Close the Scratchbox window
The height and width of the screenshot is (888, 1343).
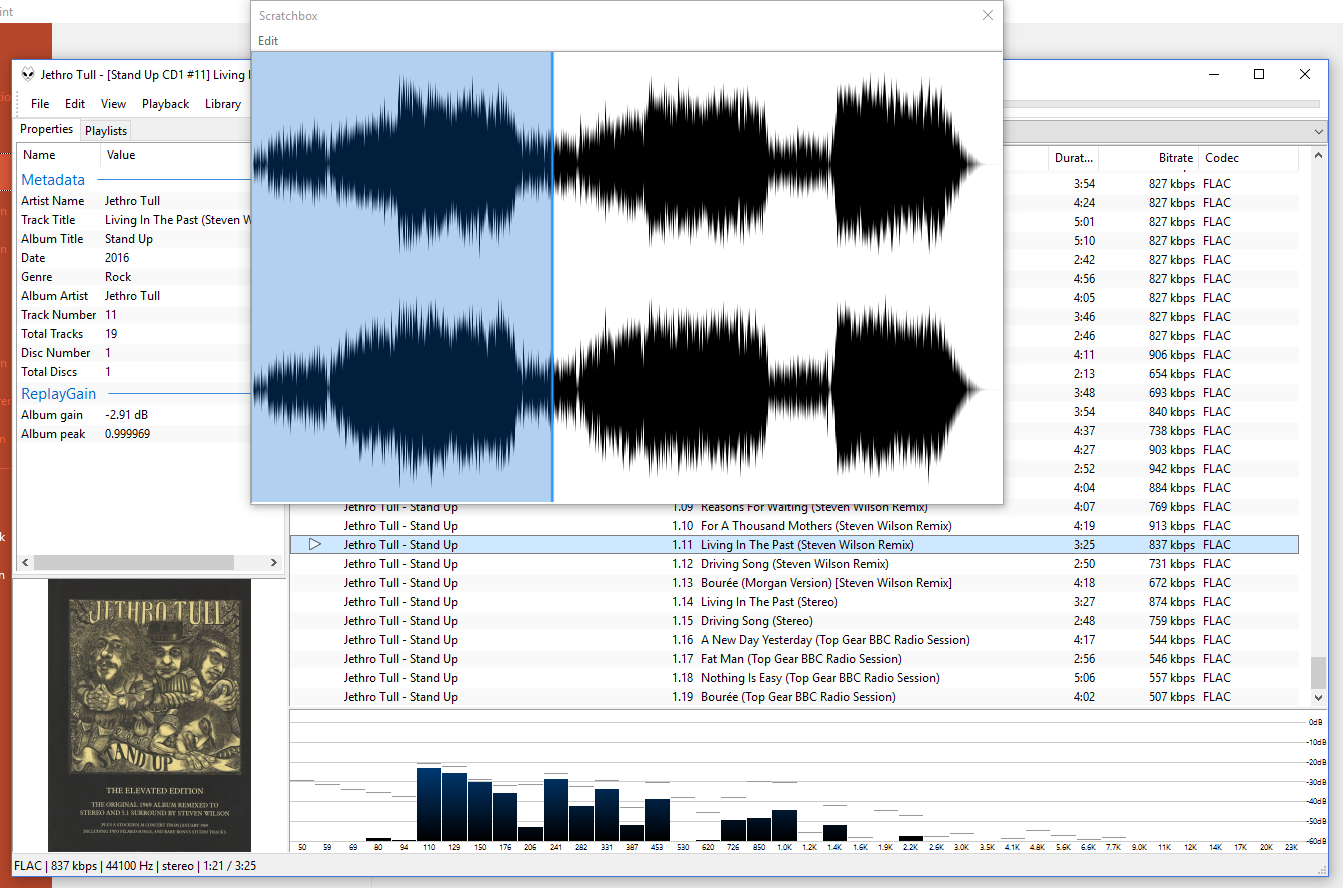(988, 15)
